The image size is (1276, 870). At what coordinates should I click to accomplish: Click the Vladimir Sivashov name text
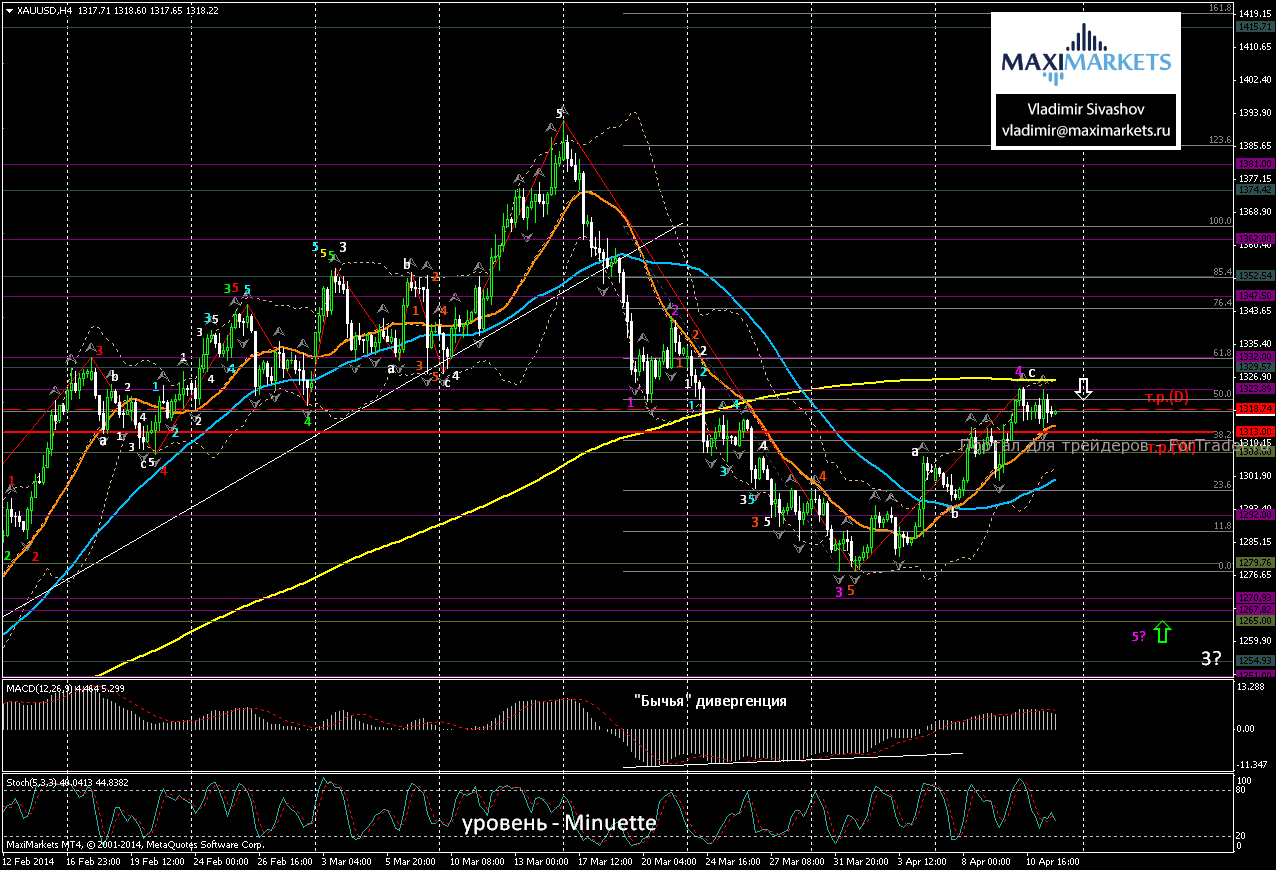coord(1086,109)
